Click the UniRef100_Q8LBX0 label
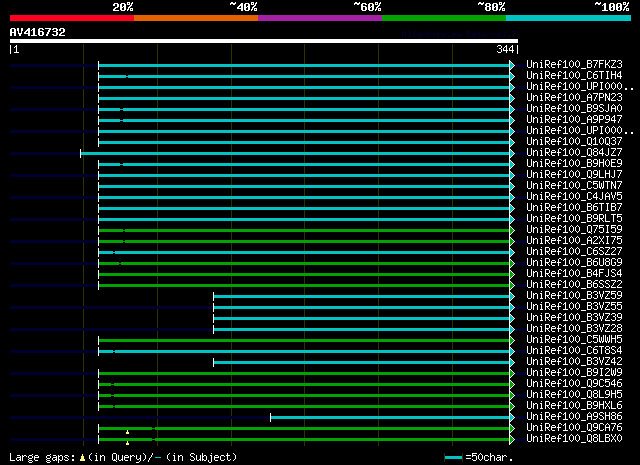The height and width of the screenshot is (465, 640). (574, 439)
